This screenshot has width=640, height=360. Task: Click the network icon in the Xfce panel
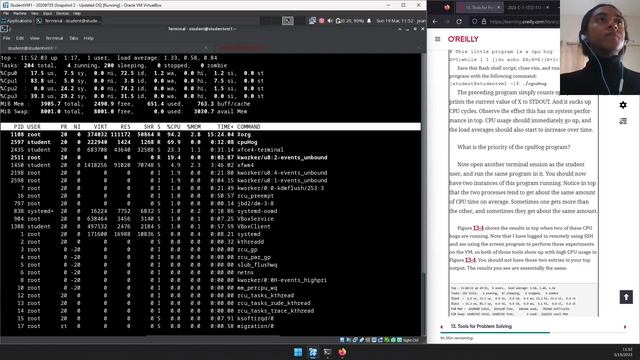(312, 20)
